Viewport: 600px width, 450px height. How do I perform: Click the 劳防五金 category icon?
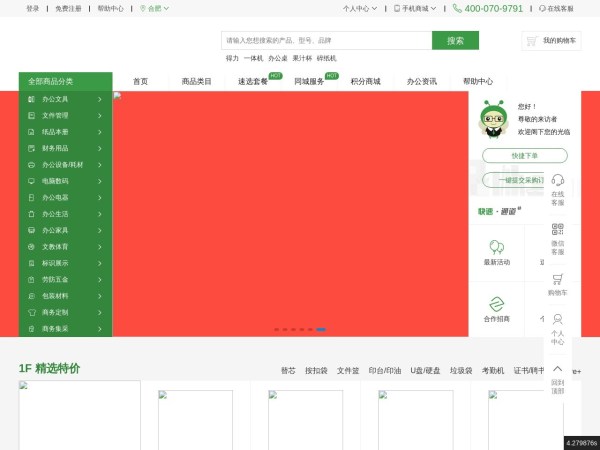point(31,280)
